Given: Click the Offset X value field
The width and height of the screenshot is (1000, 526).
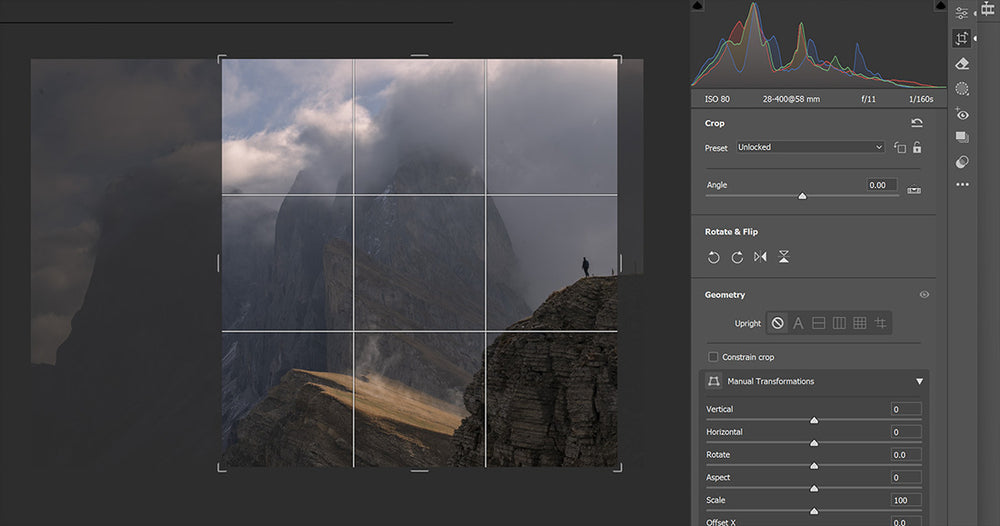Looking at the screenshot, I should click(906, 522).
